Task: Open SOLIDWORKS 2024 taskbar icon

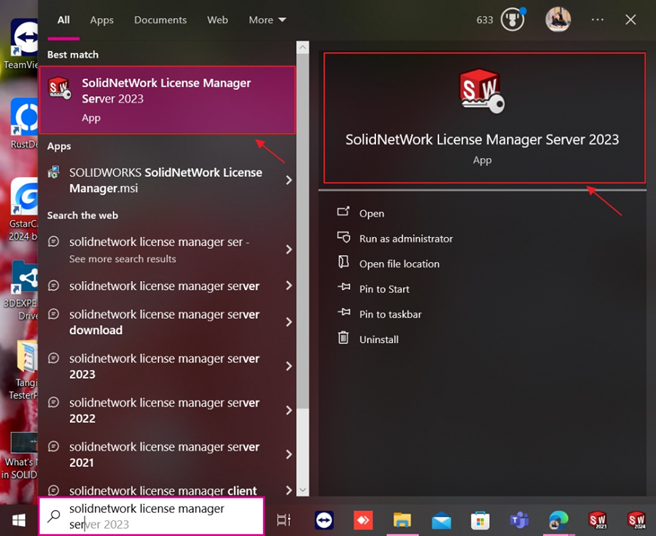Action: pyautogui.click(x=636, y=521)
